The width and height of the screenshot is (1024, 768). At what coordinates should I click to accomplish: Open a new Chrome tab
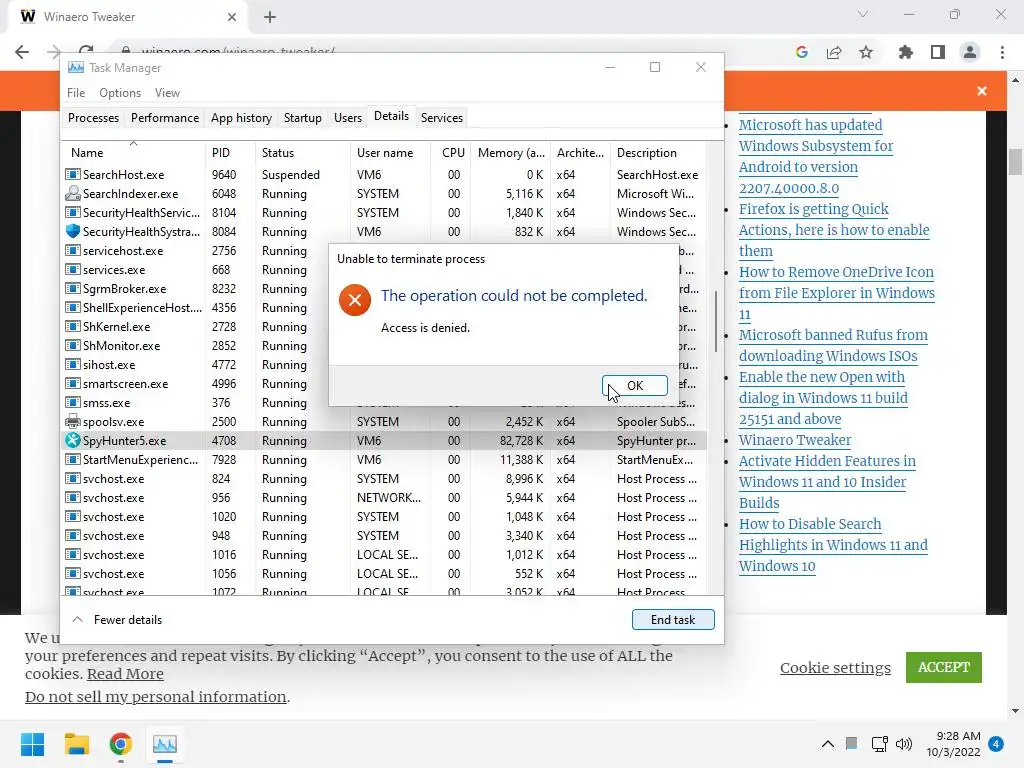pos(270,17)
